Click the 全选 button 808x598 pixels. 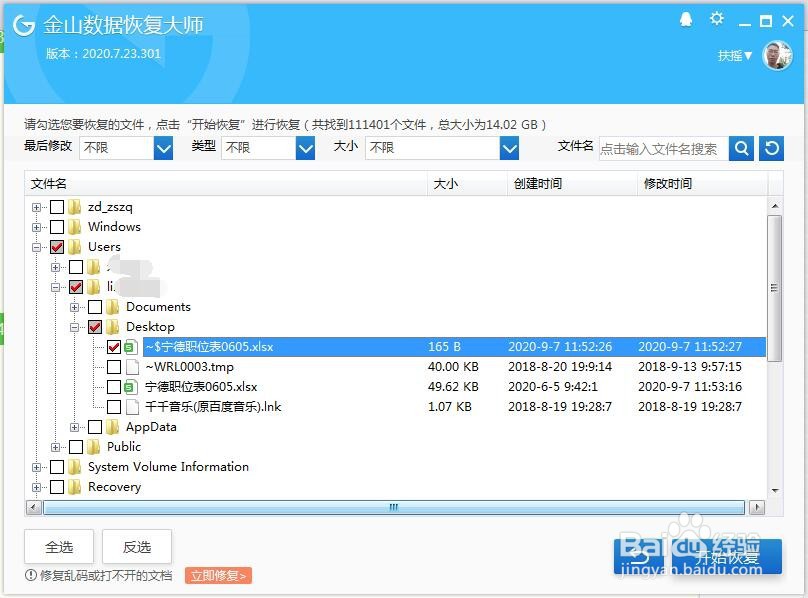(59, 546)
